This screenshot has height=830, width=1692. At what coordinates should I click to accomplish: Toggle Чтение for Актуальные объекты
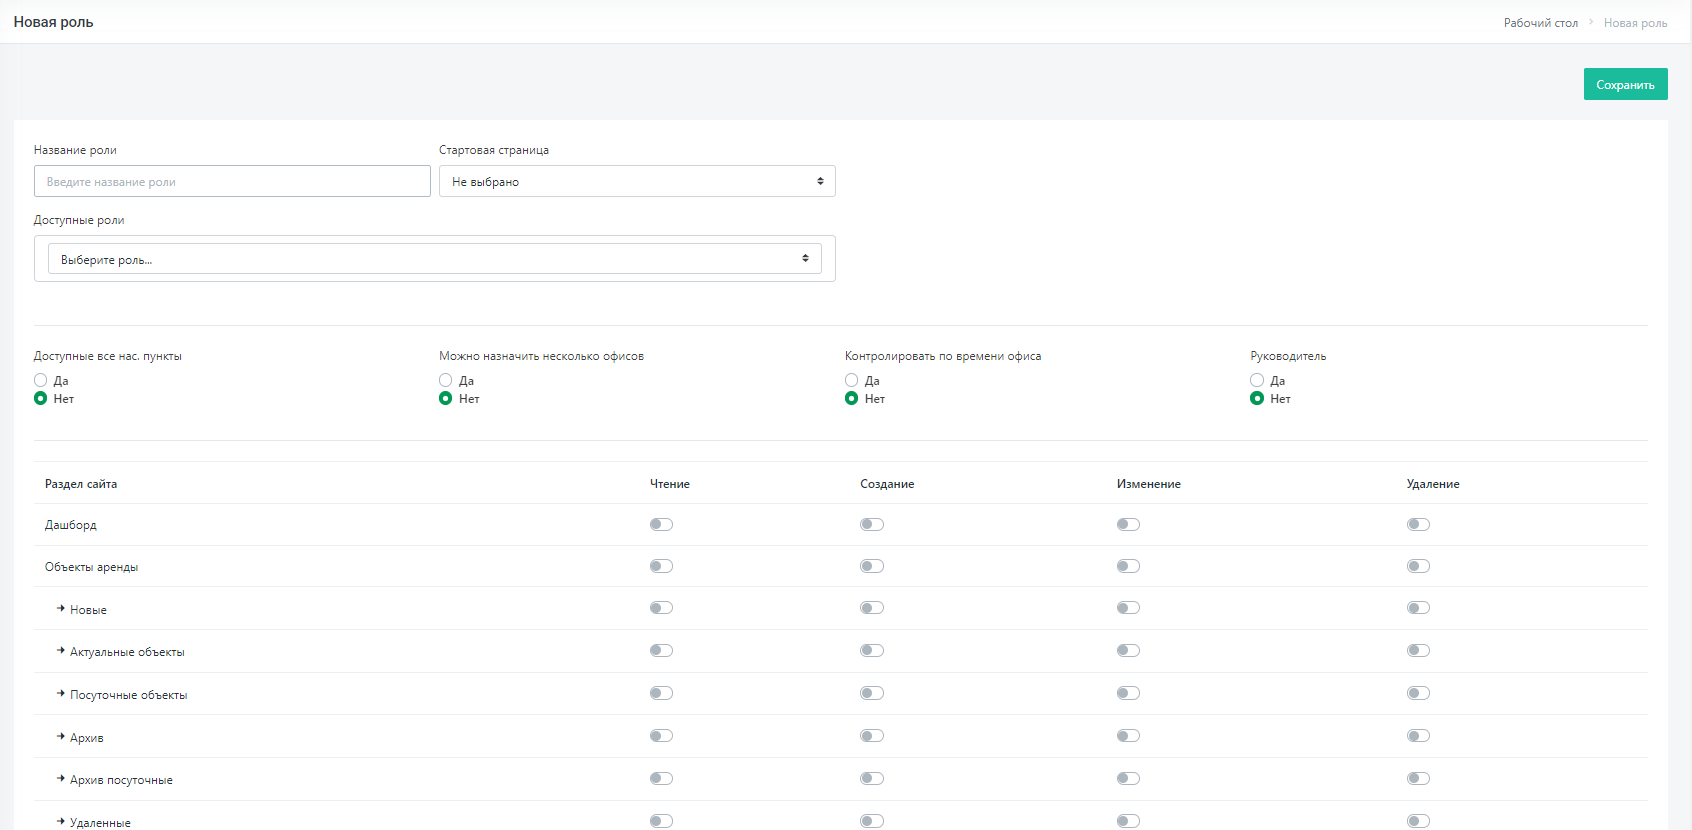coord(661,650)
